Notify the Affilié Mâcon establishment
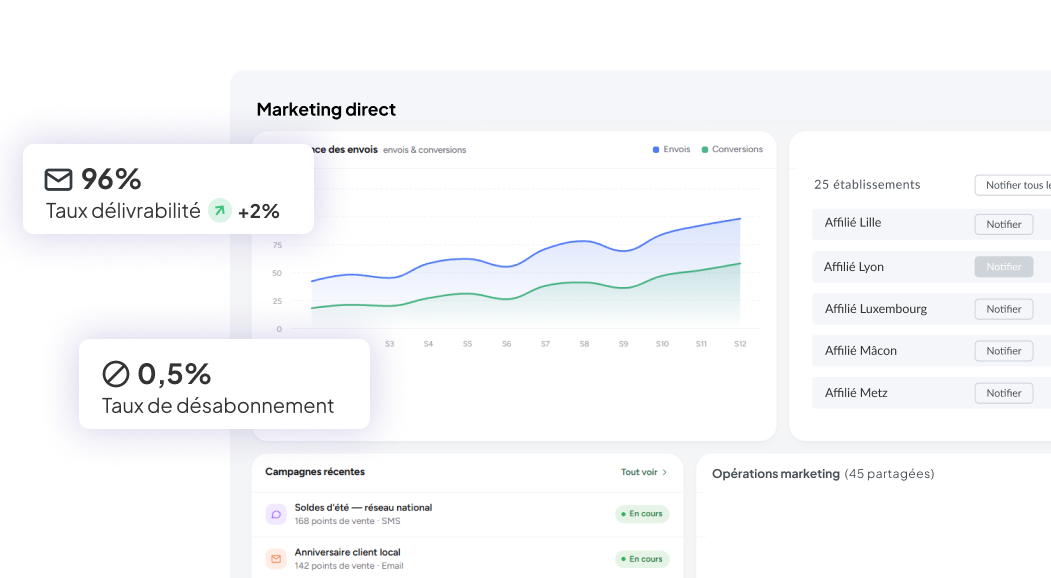Screen dimensions: 1051x578 [1003, 351]
